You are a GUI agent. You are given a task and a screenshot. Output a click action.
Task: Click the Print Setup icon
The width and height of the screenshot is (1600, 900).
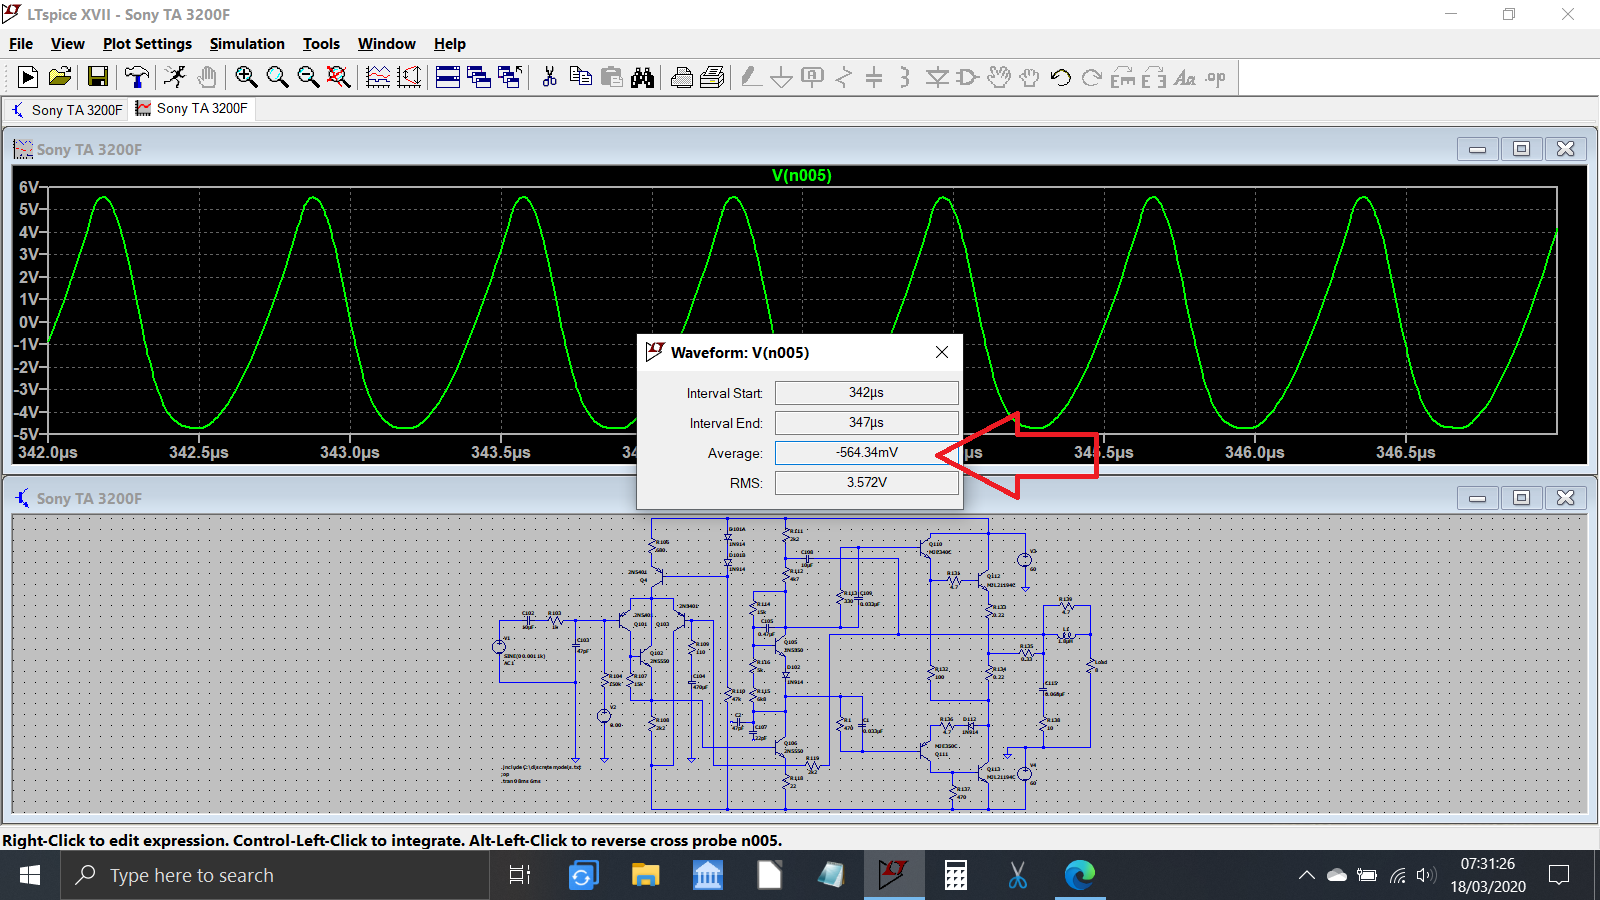pyautogui.click(x=713, y=77)
